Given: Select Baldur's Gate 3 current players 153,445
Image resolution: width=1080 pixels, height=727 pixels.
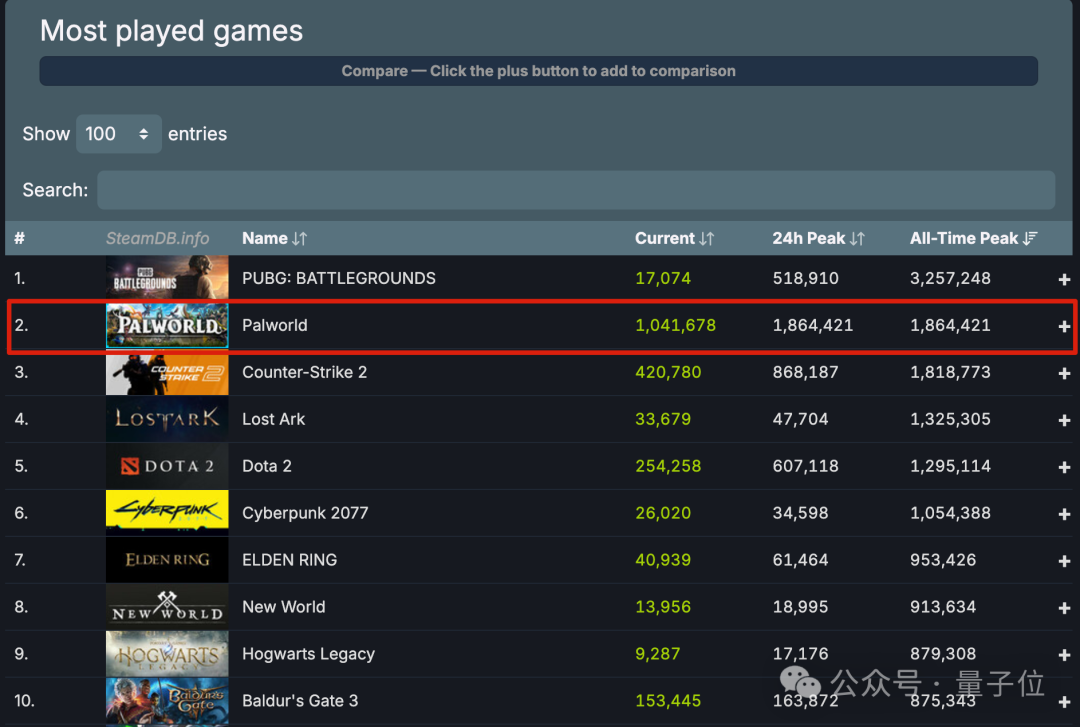Looking at the screenshot, I should pyautogui.click(x=667, y=701).
